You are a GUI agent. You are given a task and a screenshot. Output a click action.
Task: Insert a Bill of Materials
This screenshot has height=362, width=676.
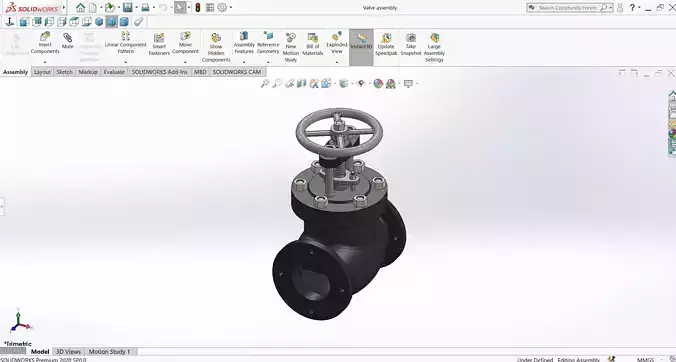[313, 44]
